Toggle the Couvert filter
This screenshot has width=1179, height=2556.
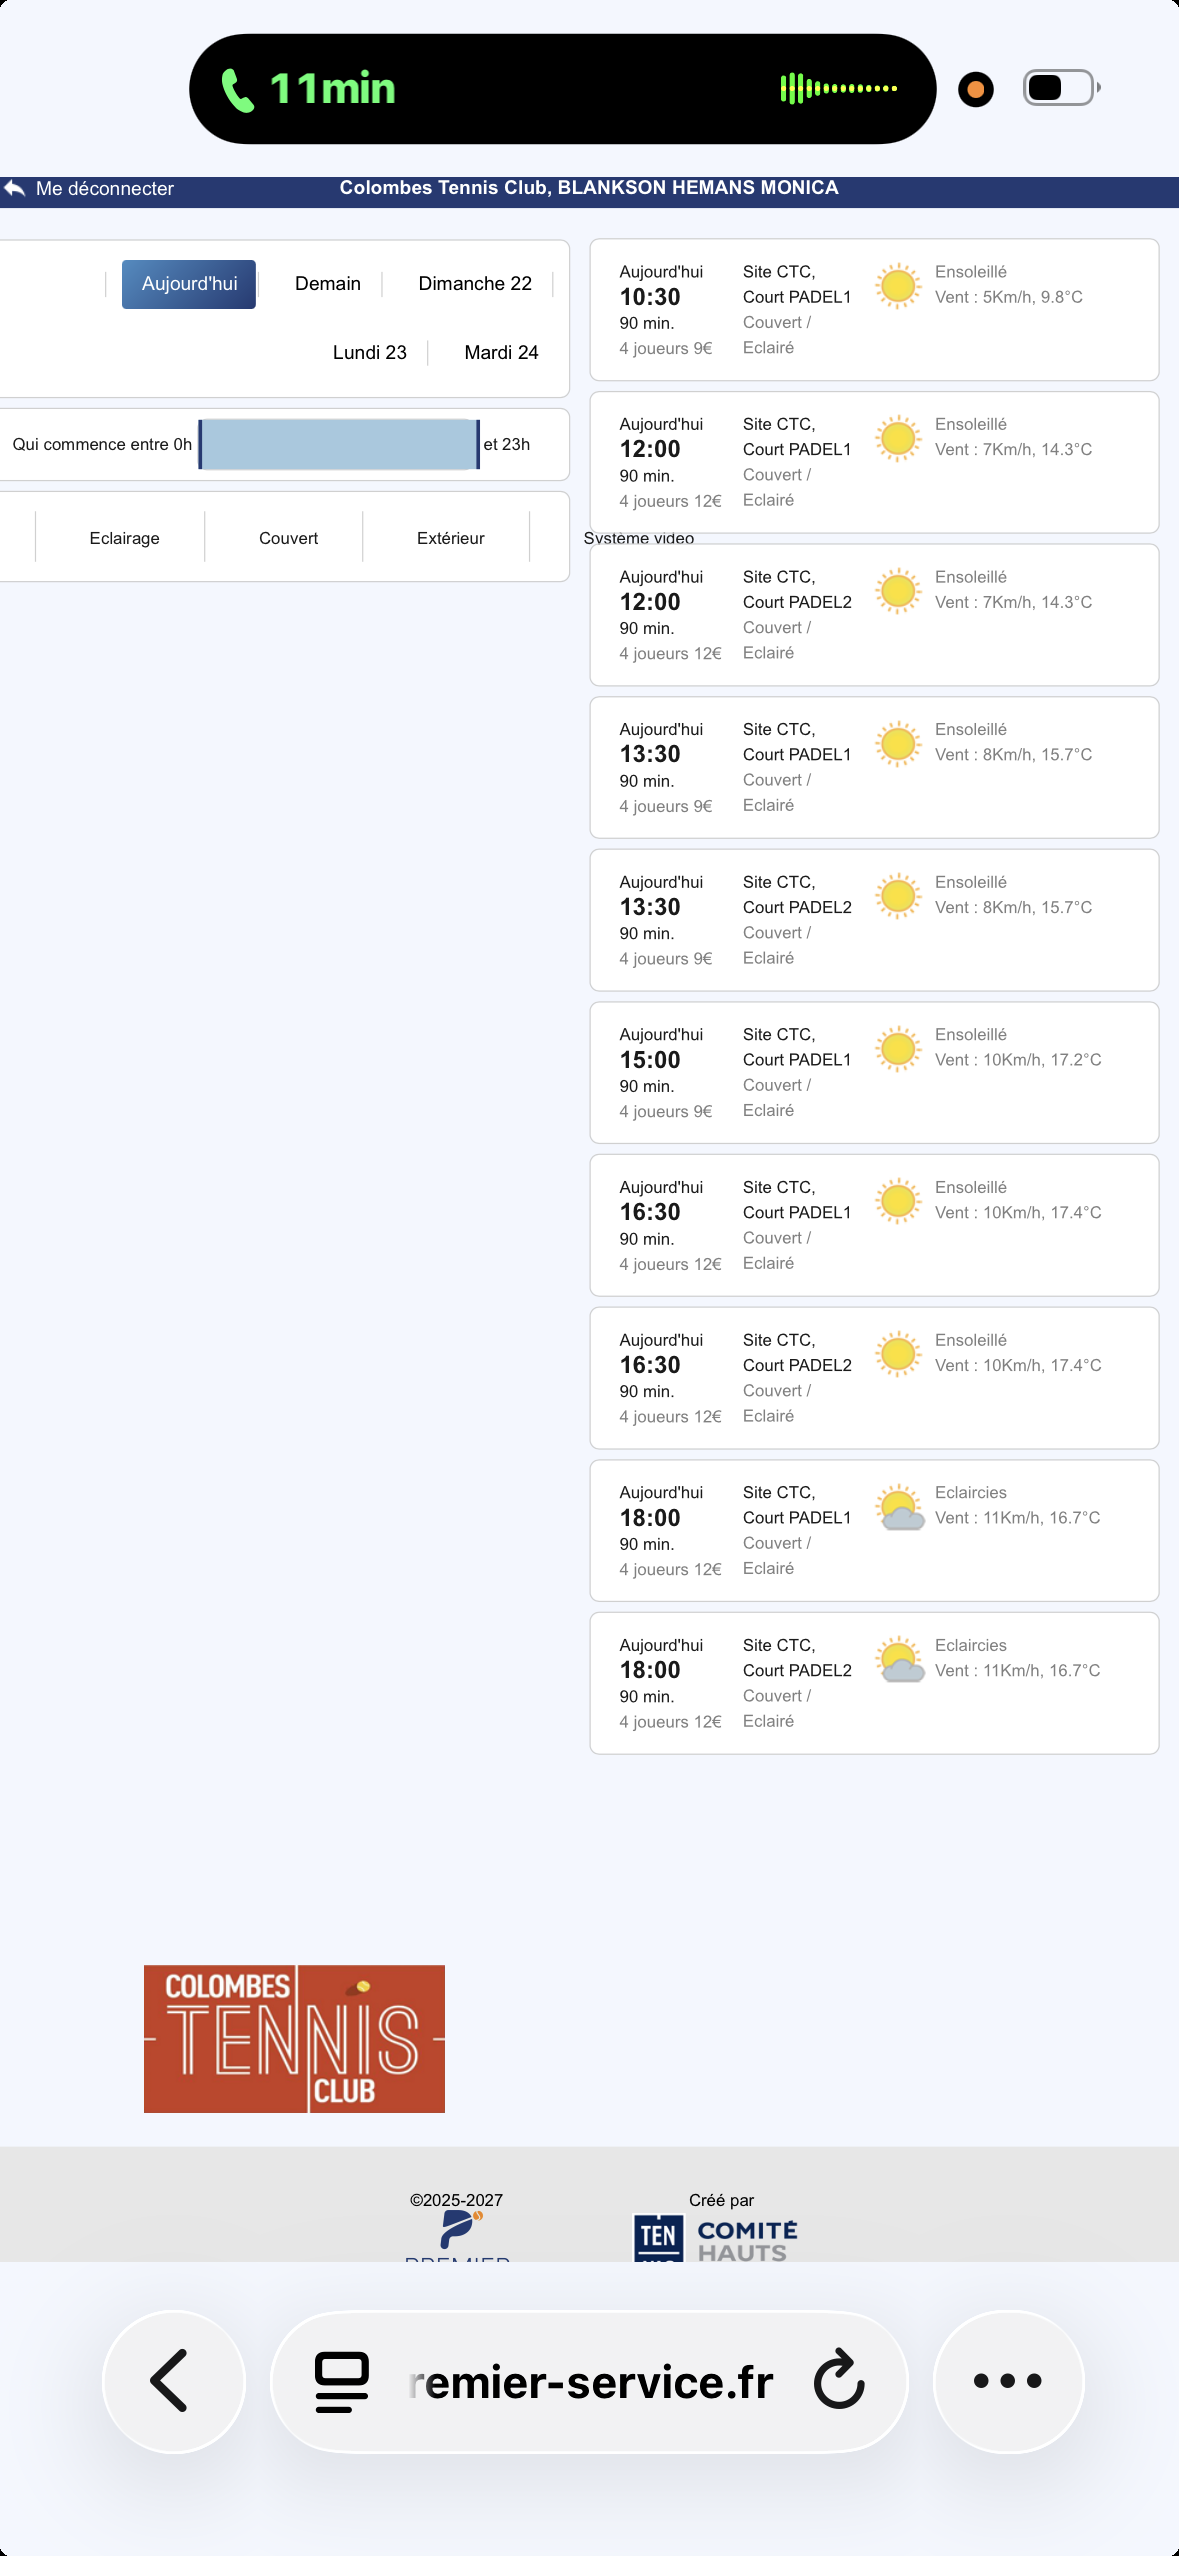click(x=288, y=538)
